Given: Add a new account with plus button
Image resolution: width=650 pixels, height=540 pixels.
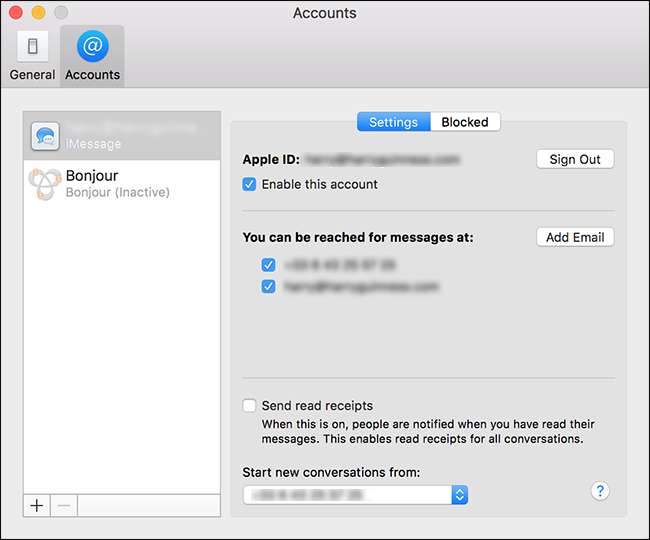Looking at the screenshot, I should [x=37, y=505].
